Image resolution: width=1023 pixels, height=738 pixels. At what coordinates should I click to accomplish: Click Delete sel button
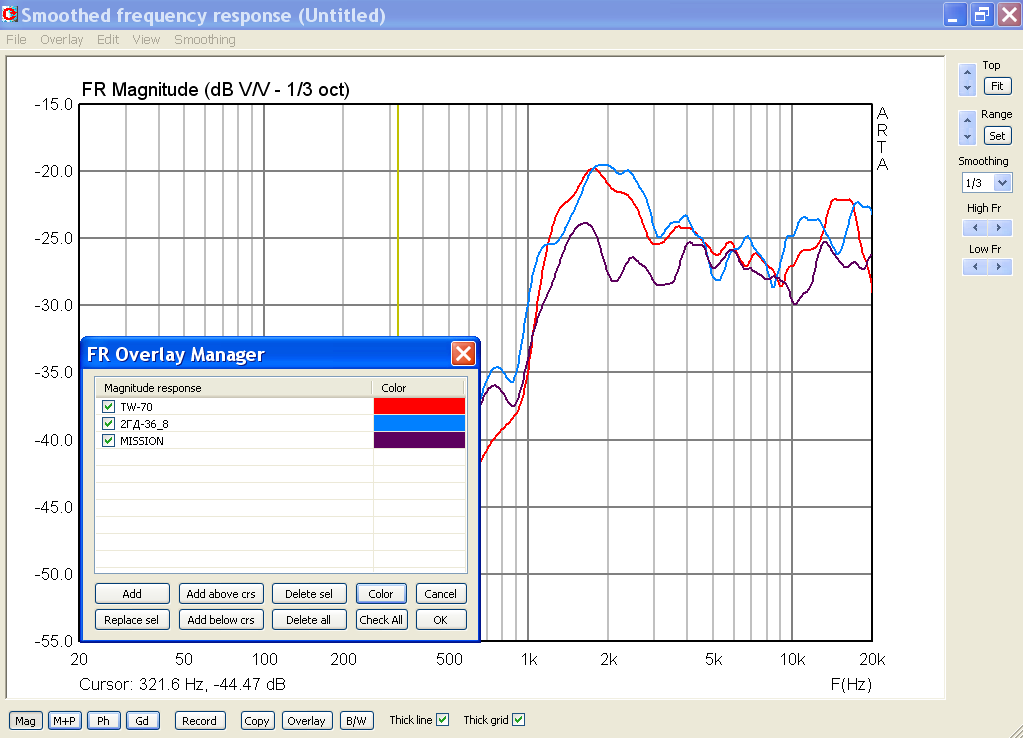(x=309, y=594)
